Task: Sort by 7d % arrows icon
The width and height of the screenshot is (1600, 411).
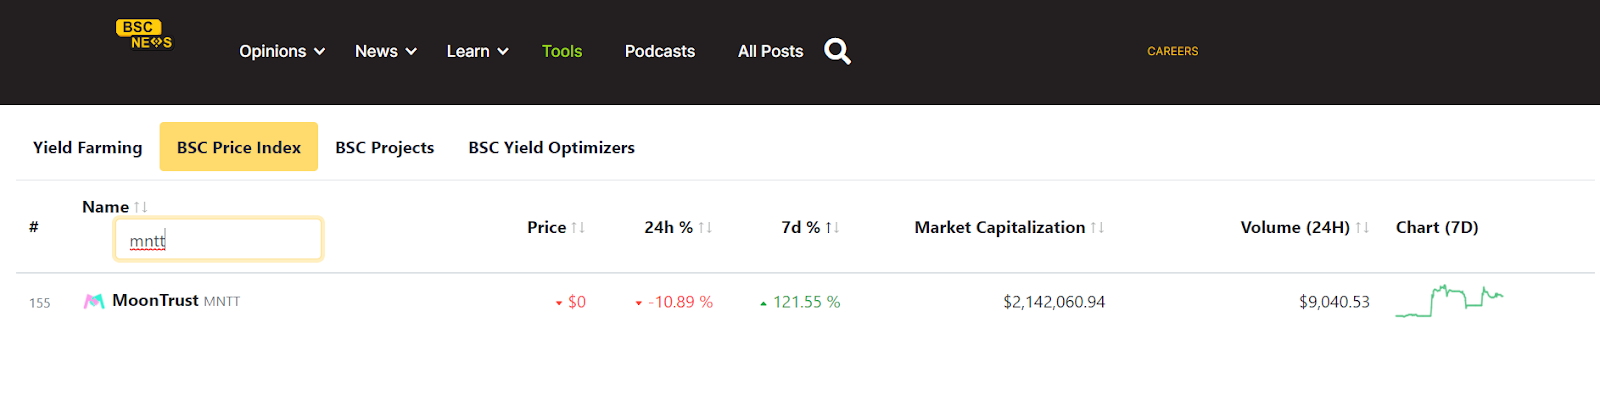Action: pos(832,228)
